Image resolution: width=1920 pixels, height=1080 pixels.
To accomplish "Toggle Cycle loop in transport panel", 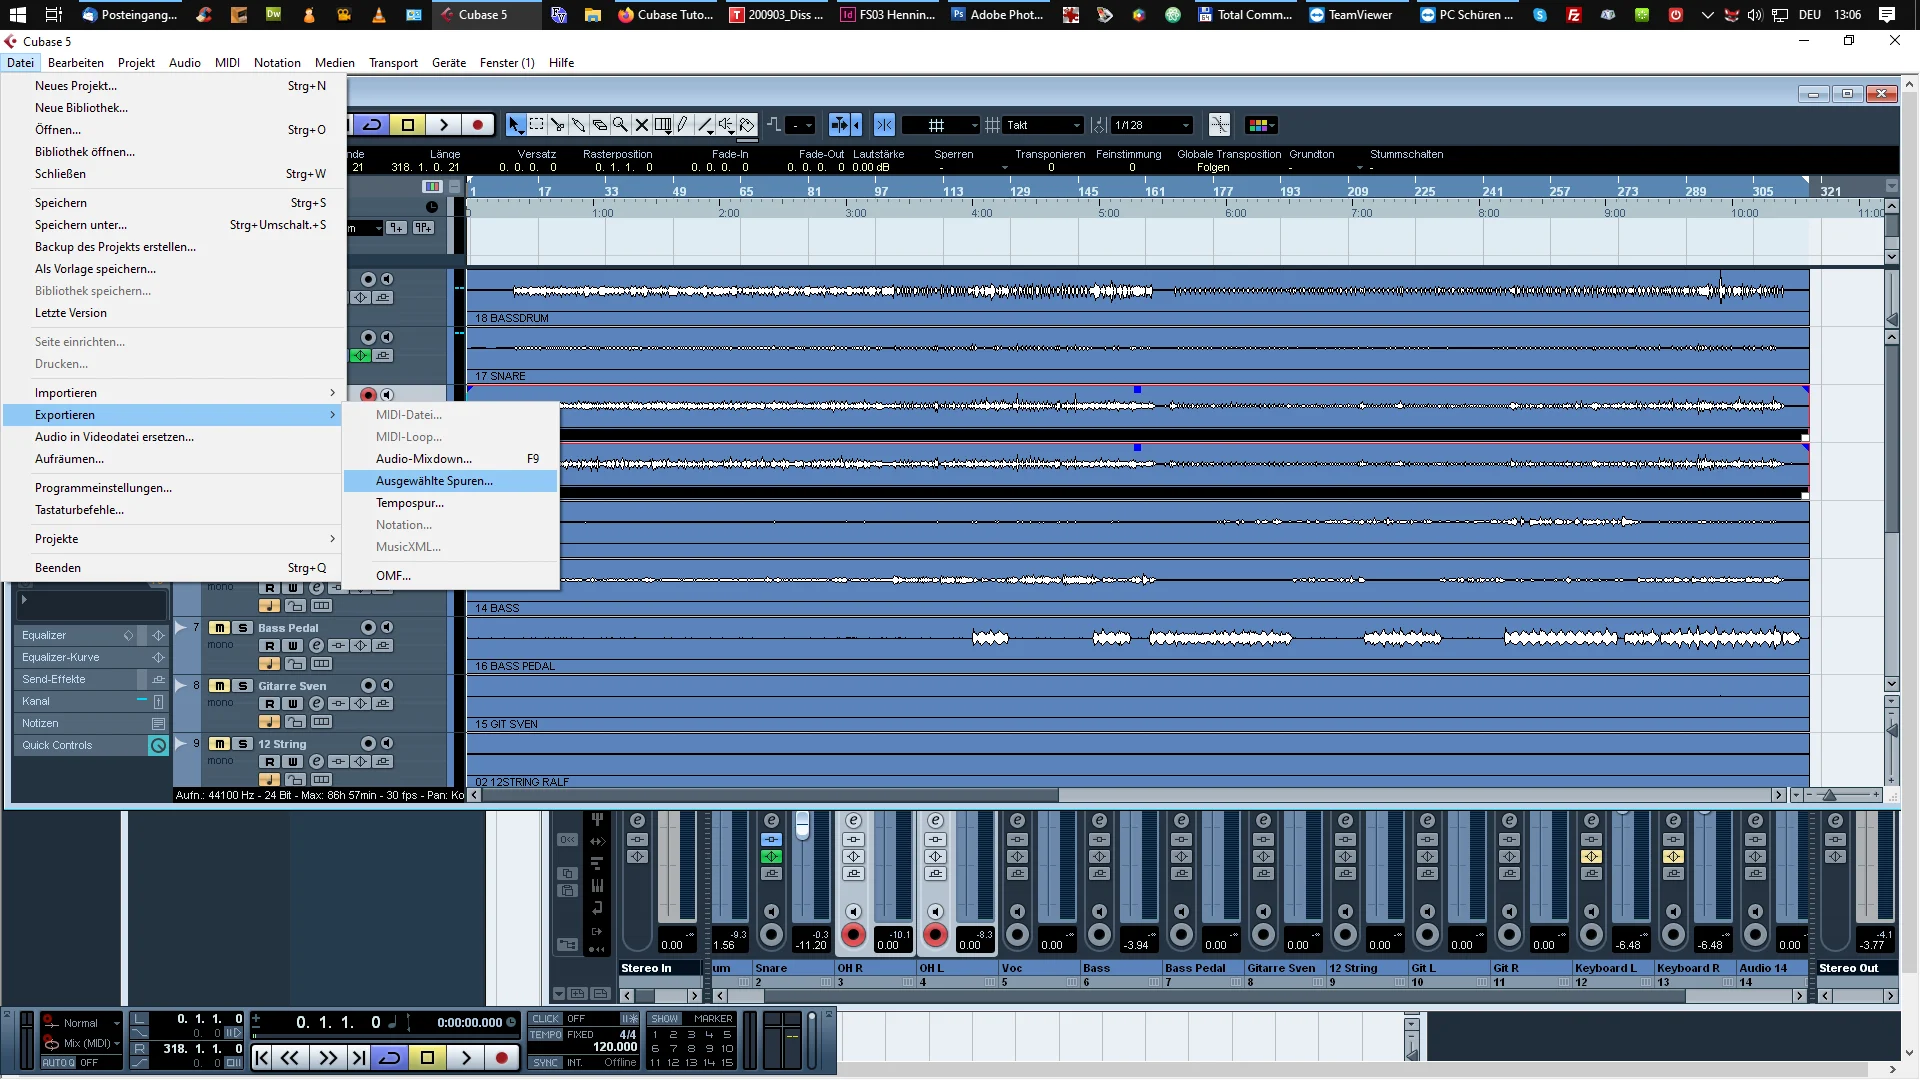I will (x=390, y=1057).
